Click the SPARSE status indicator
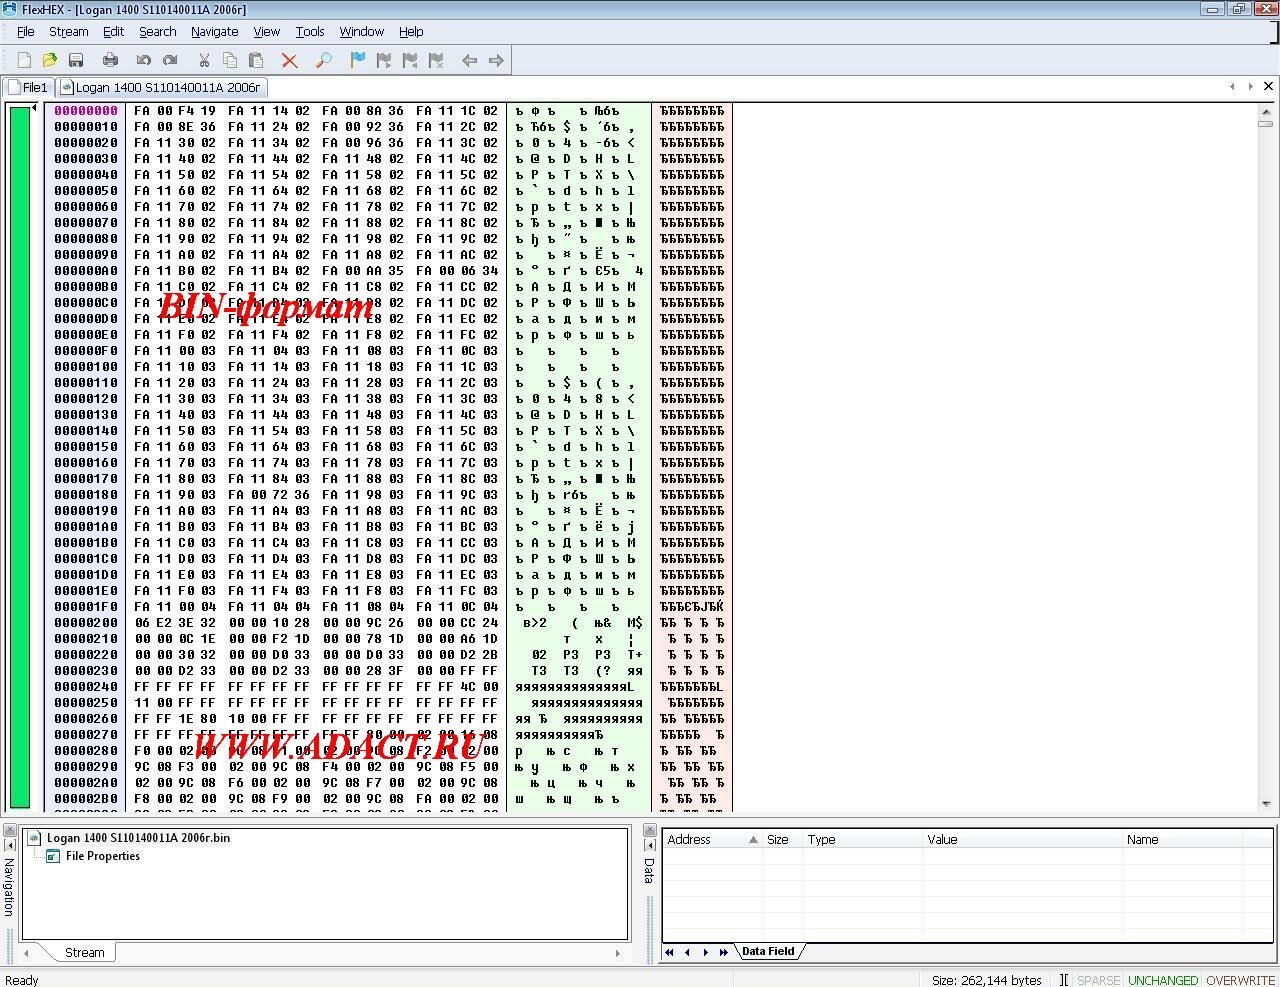 tap(1098, 980)
